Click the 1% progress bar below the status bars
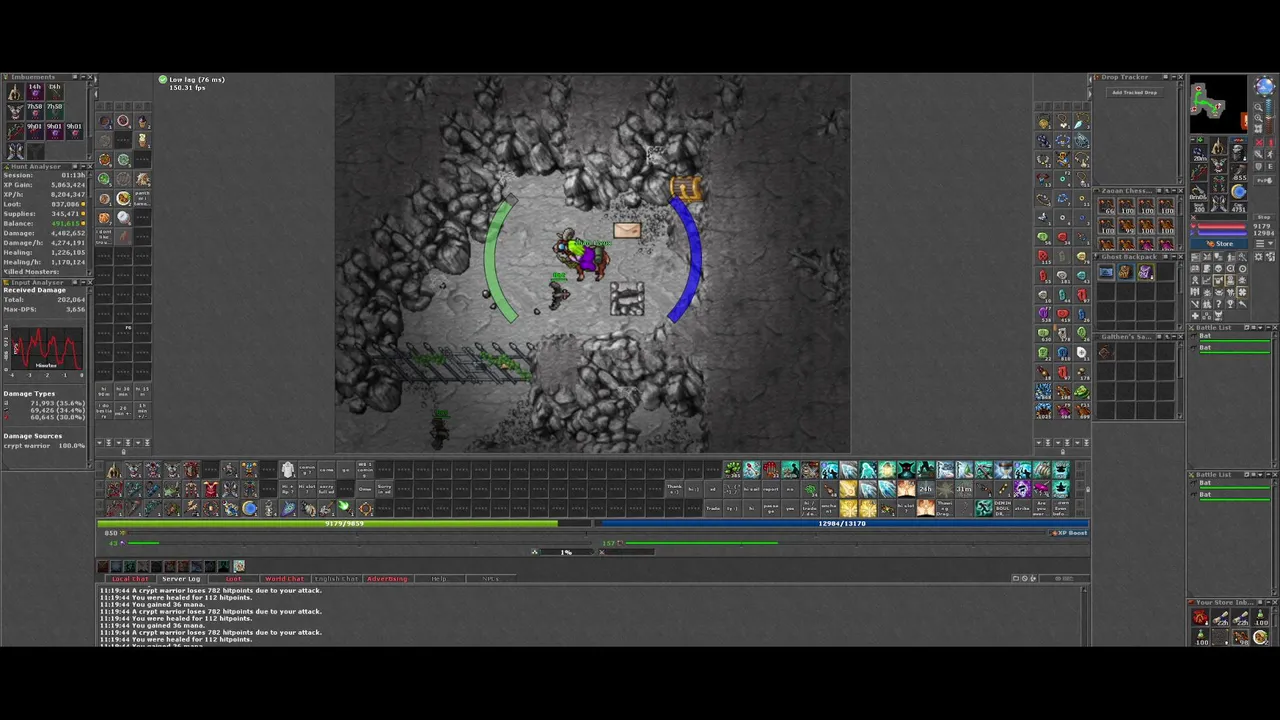The height and width of the screenshot is (720, 1280). (x=566, y=552)
